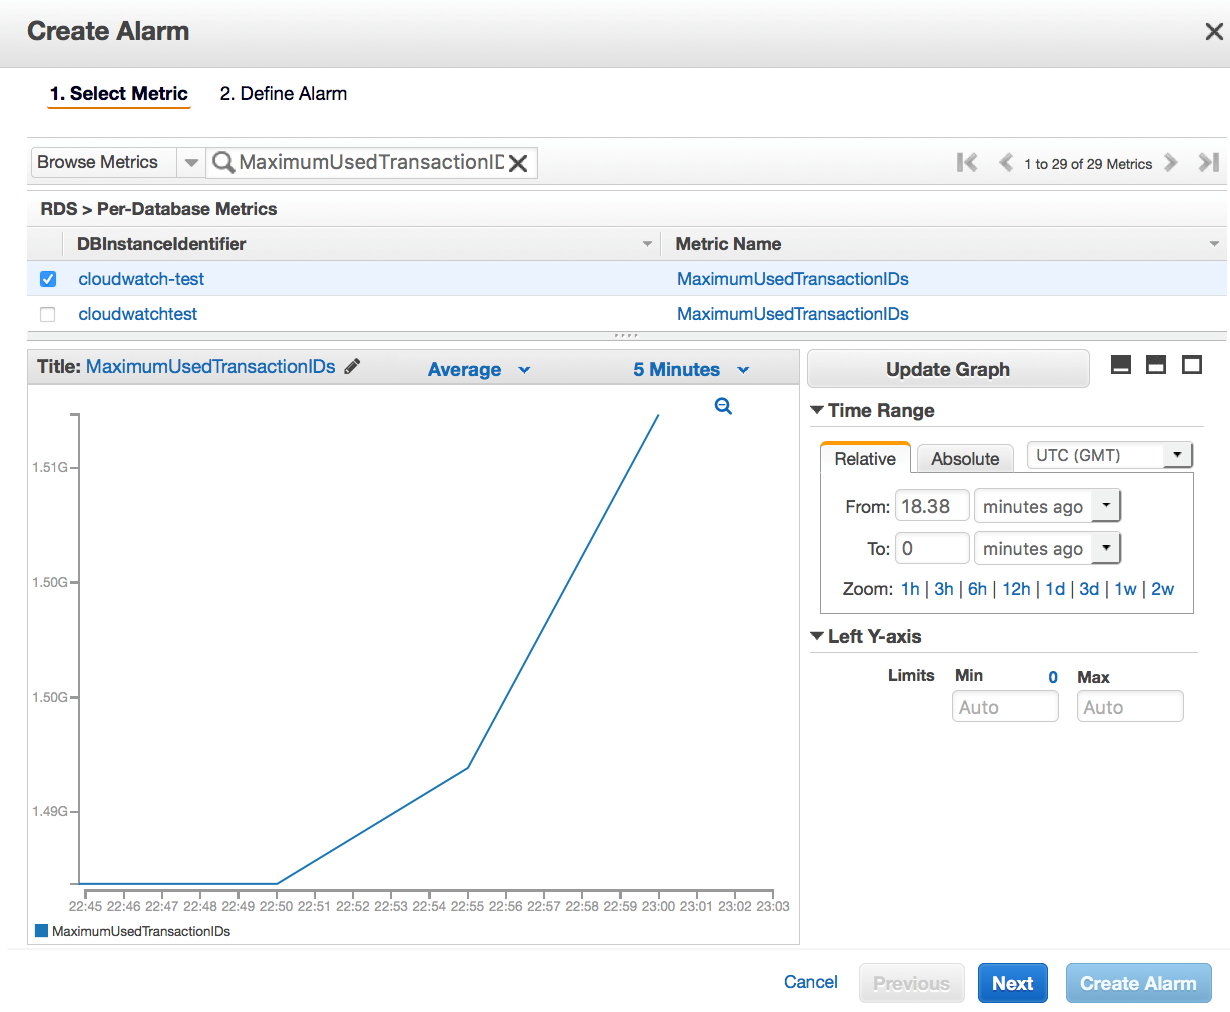Click the blue legend color swatch
The height and width of the screenshot is (1012, 1230).
[42, 930]
